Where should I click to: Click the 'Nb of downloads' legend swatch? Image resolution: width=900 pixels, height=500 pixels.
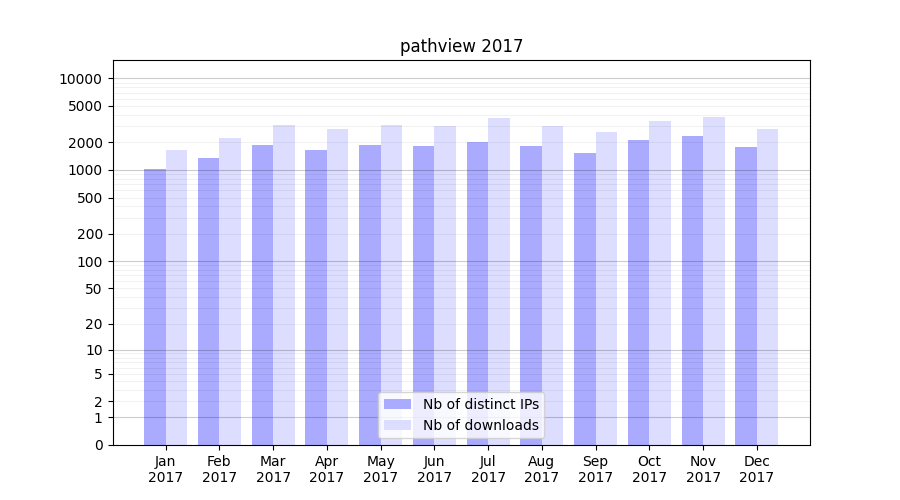coord(397,425)
